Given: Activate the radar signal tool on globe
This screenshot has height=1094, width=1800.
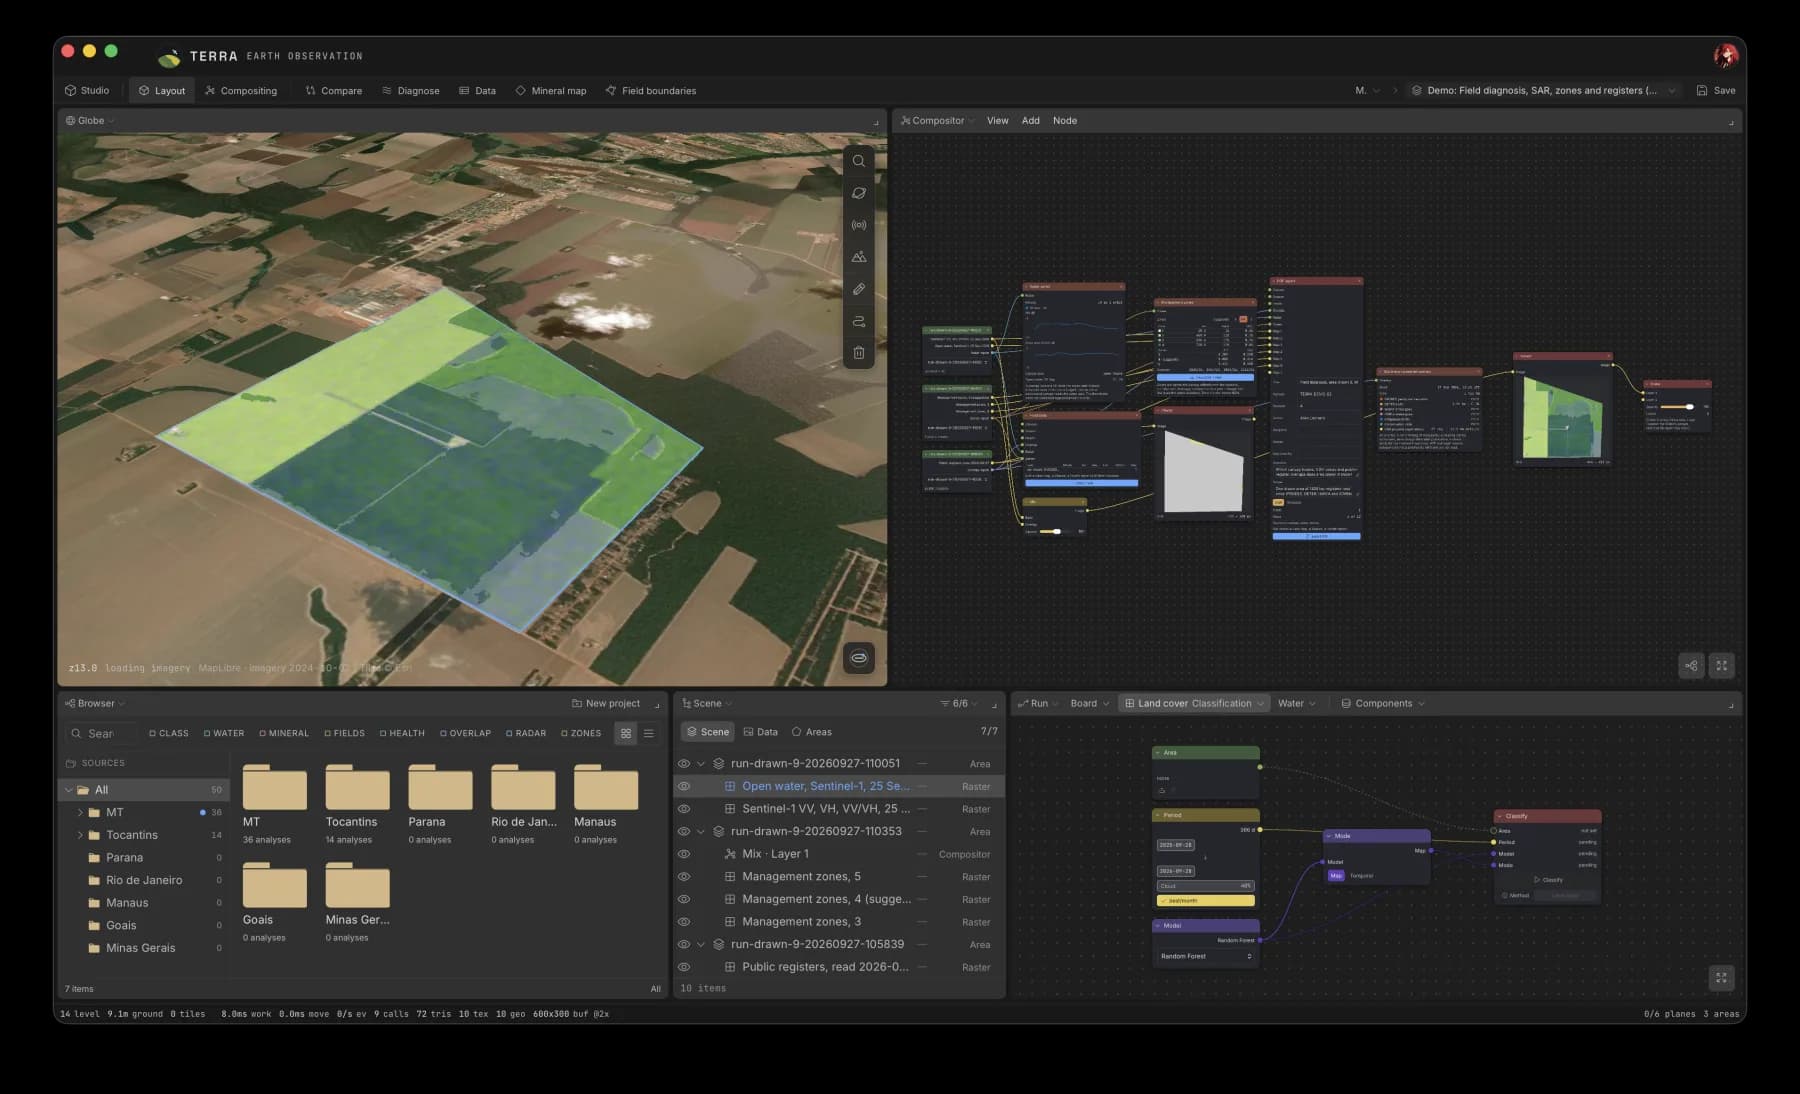Looking at the screenshot, I should click(x=859, y=225).
